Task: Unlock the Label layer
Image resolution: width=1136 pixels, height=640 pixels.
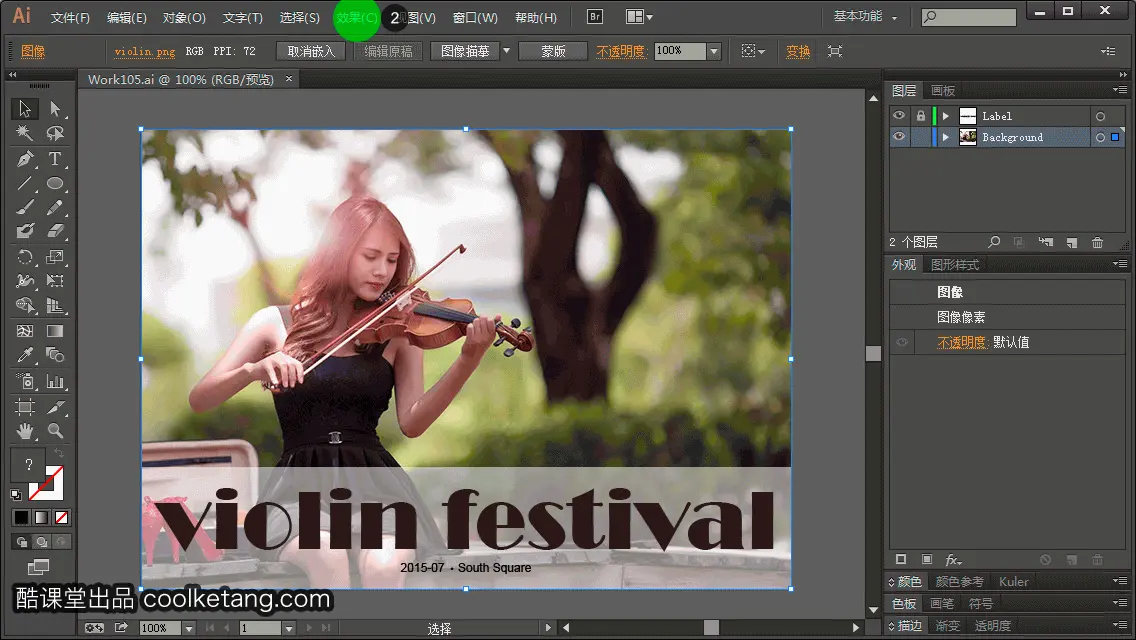Action: tap(921, 116)
